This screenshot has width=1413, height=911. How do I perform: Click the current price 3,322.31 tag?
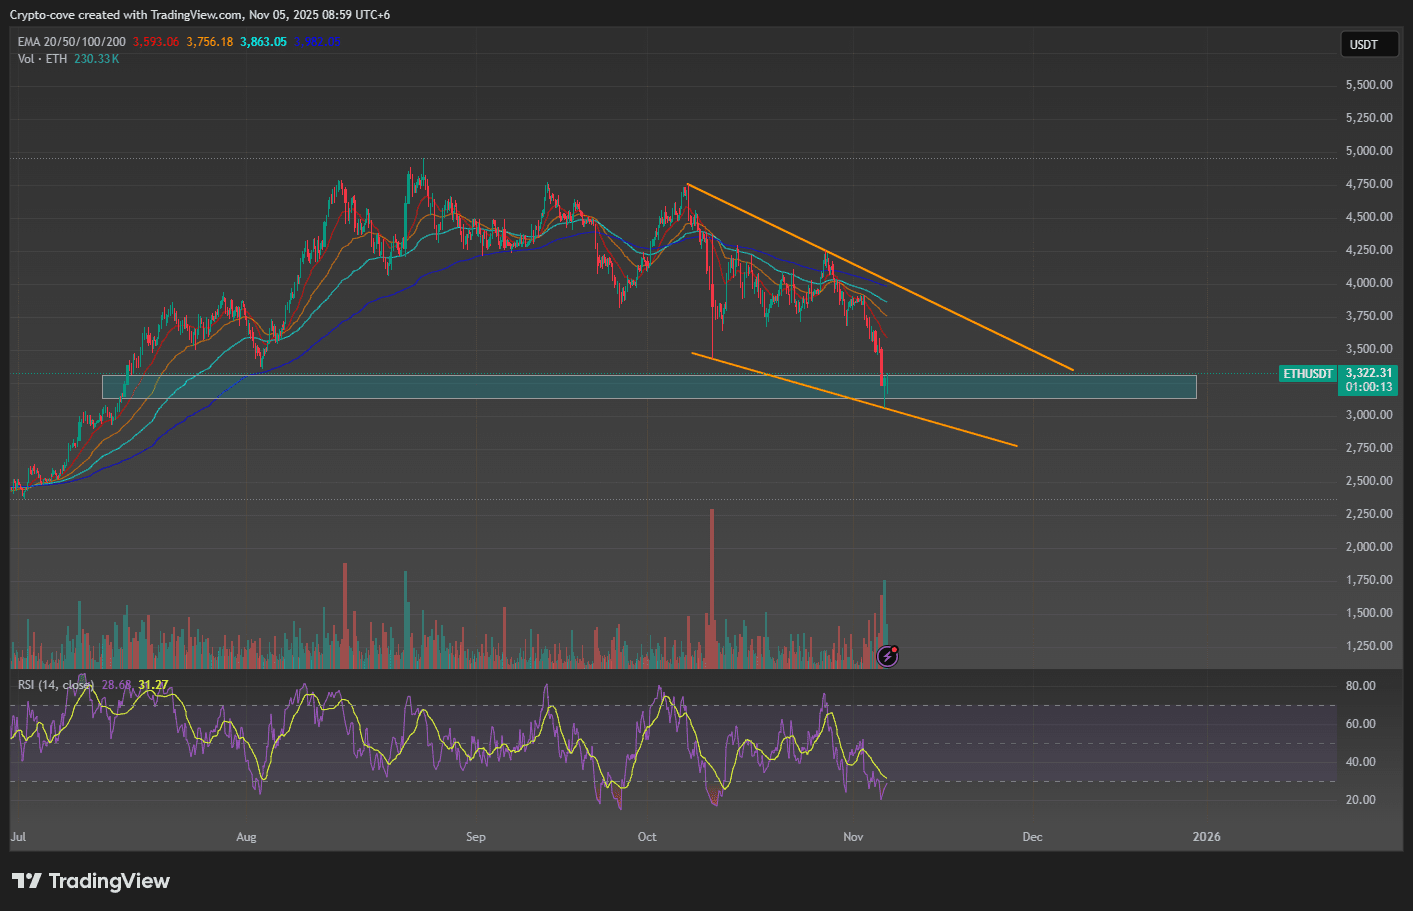pos(1368,373)
